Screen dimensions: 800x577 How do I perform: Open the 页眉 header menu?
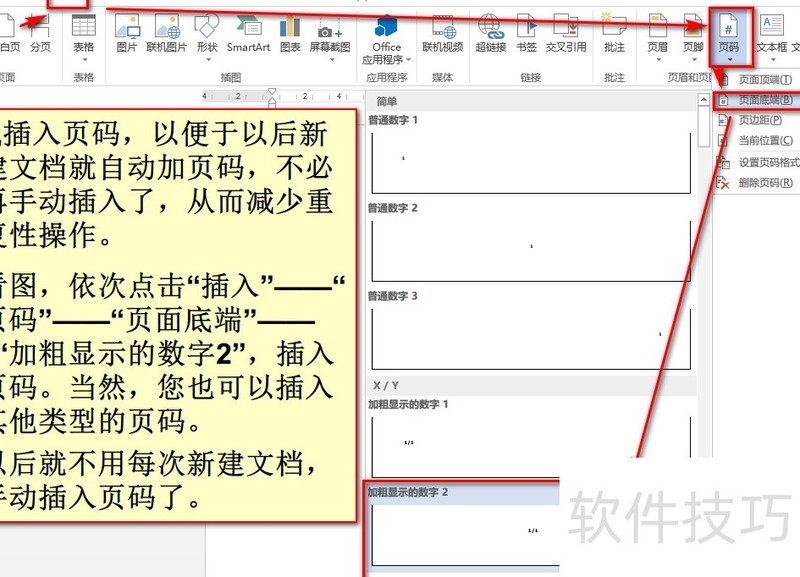pos(658,37)
